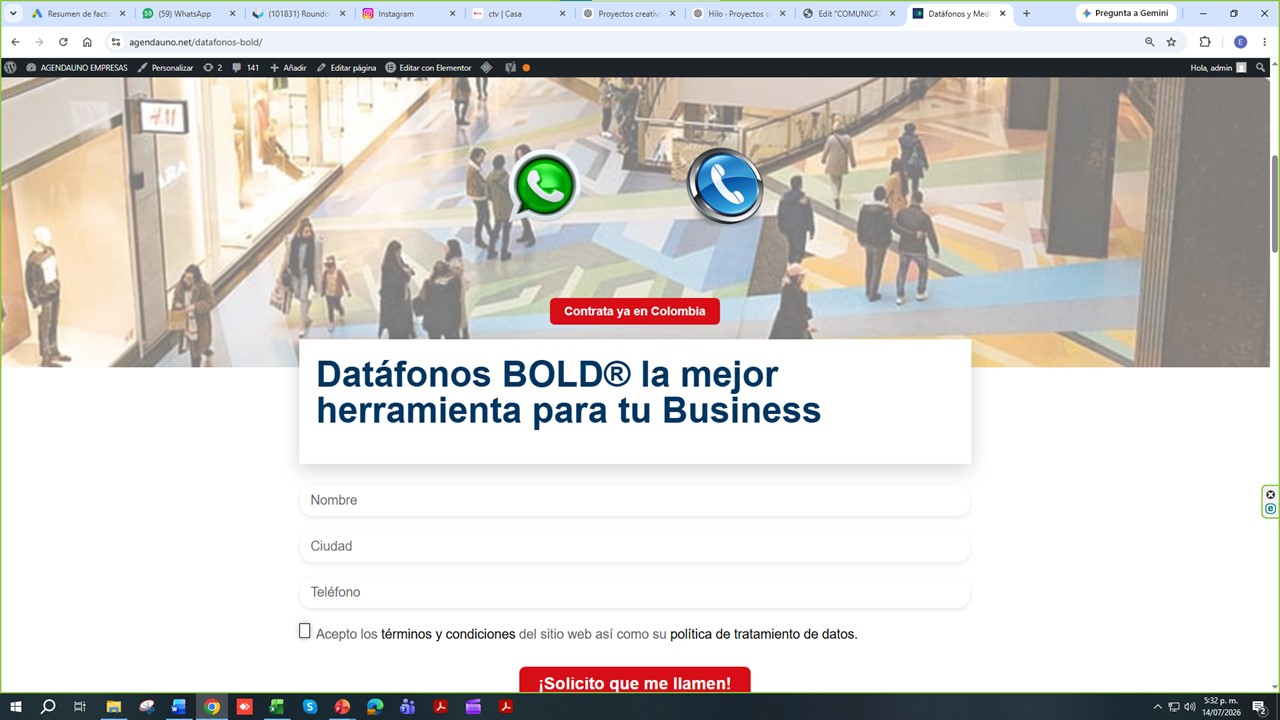This screenshot has width=1280, height=720.
Task: Open the Chrome profile avatar
Action: (1240, 42)
